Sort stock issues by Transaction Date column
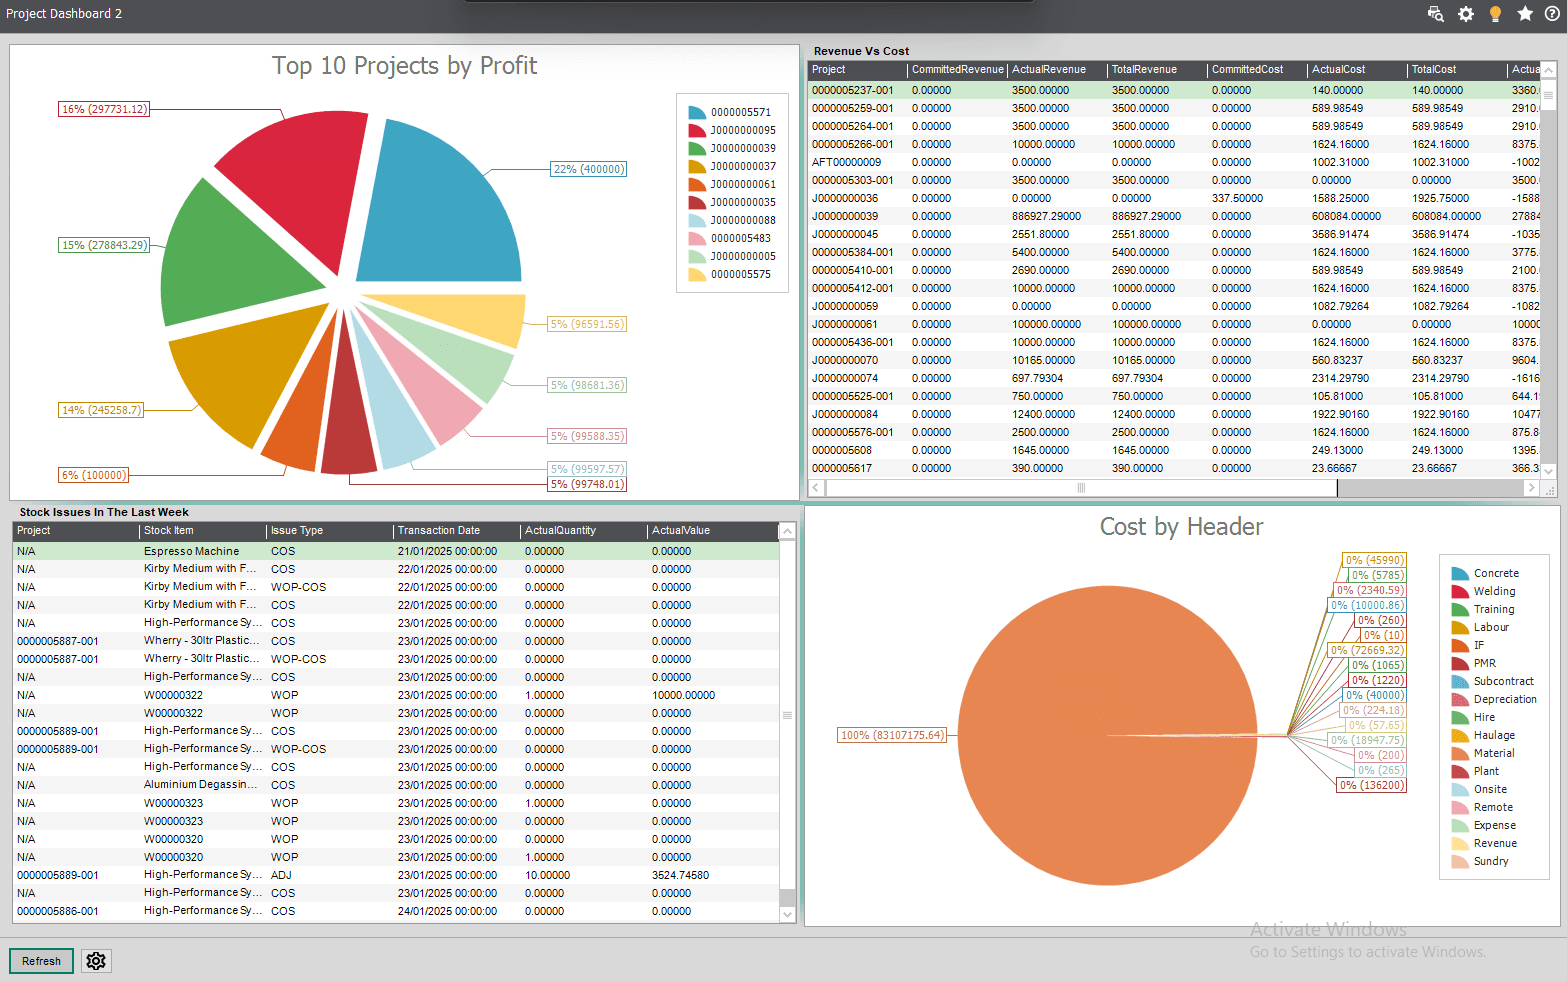 (x=457, y=531)
